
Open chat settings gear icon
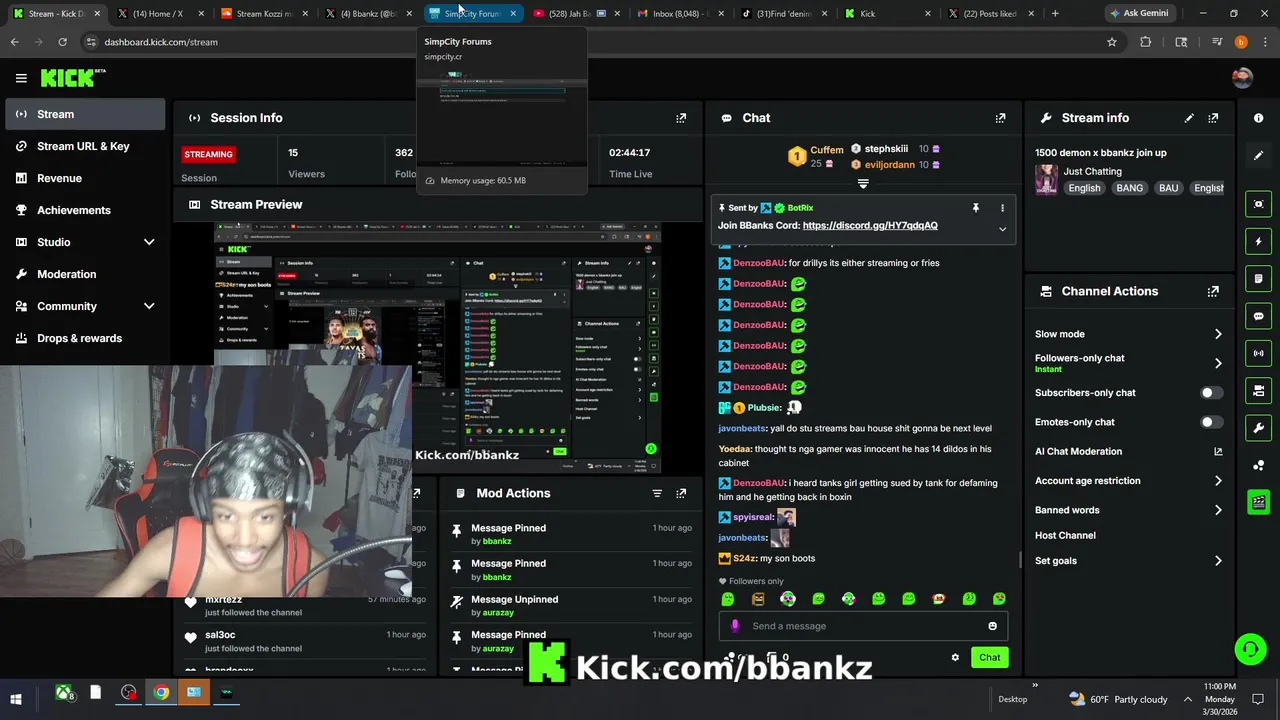click(x=955, y=657)
